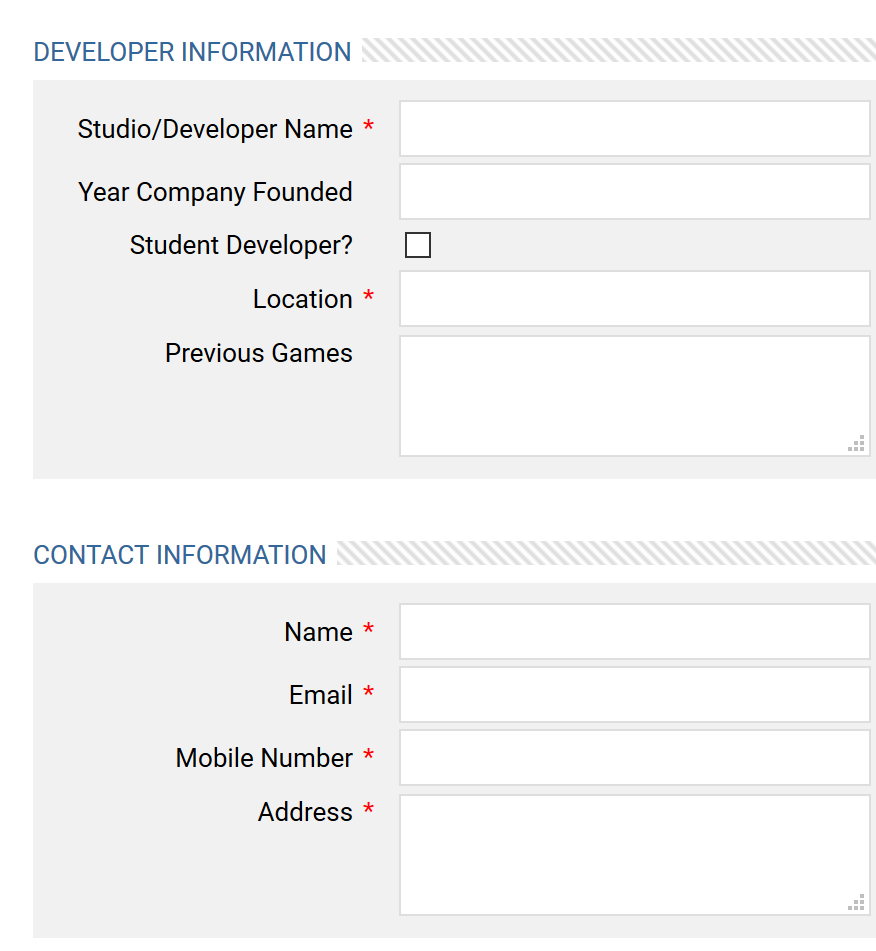The width and height of the screenshot is (876, 951).
Task: Click the Mobile Number label
Action: pos(264,758)
